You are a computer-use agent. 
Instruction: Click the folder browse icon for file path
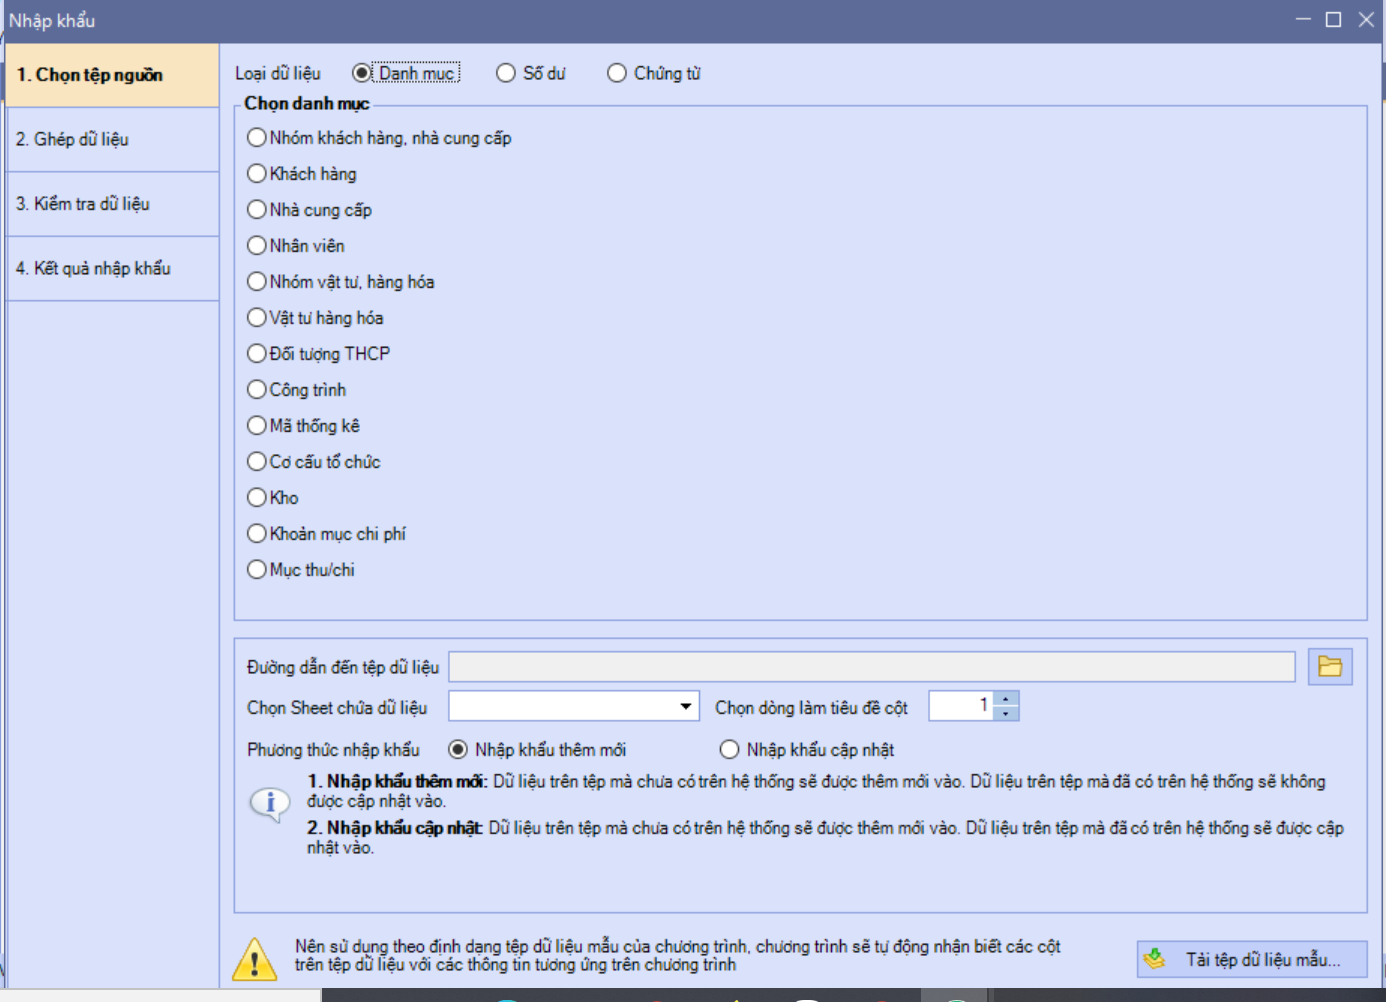1329,667
